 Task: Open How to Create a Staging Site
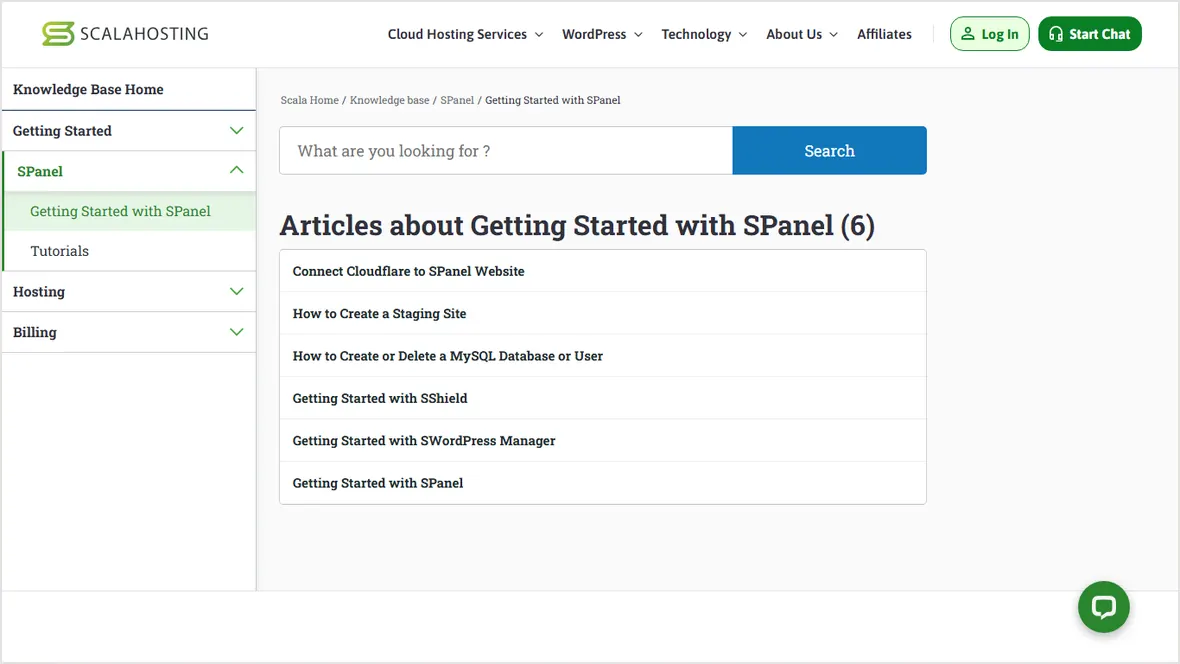coord(603,313)
